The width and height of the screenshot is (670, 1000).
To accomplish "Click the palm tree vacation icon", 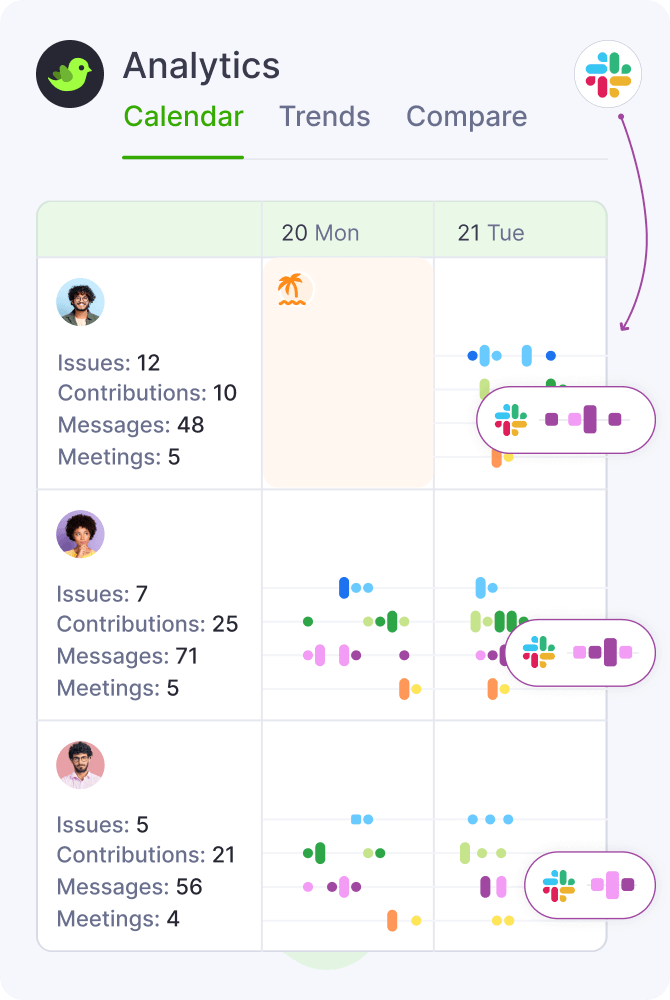I will [291, 290].
